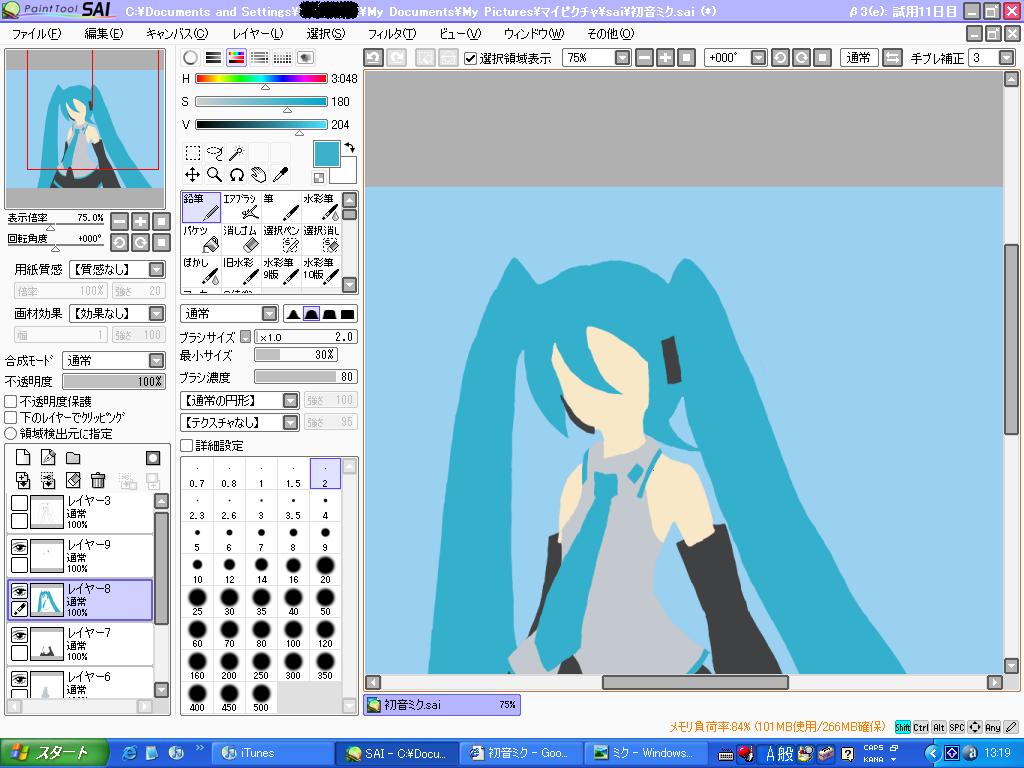Select the eyedropper color picker tool
This screenshot has height=768, width=1024.
[x=280, y=174]
